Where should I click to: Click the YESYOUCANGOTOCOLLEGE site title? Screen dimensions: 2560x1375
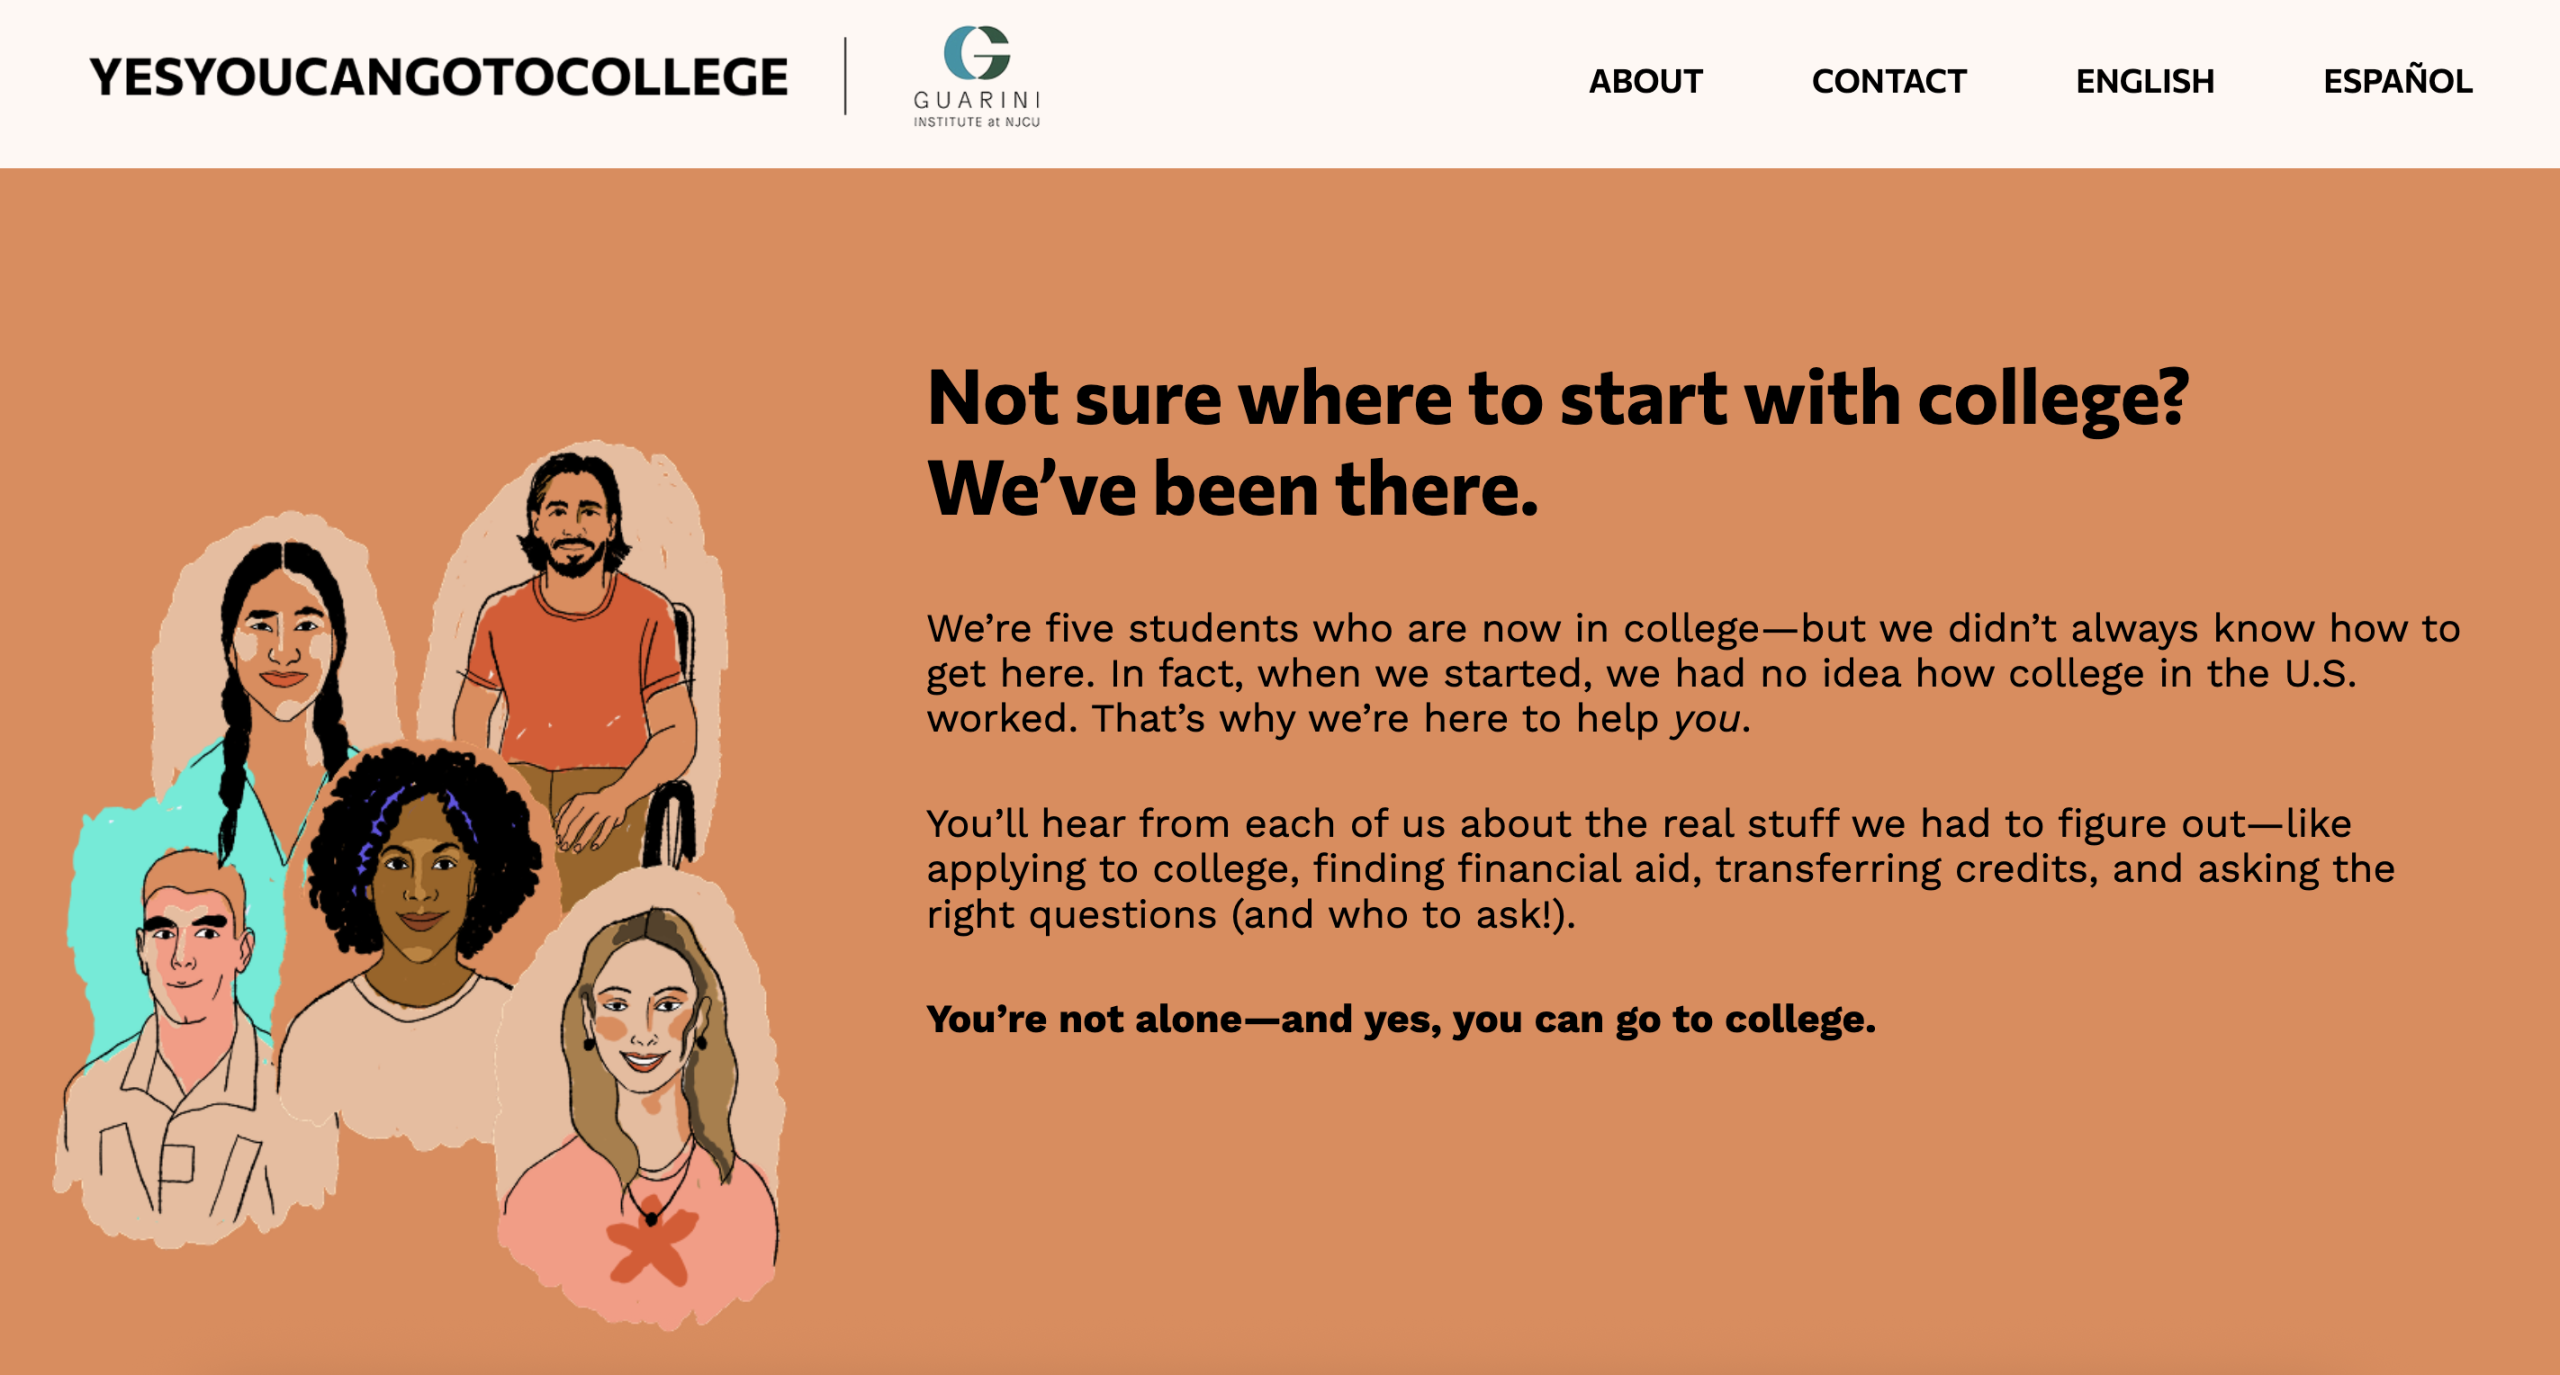click(x=439, y=78)
